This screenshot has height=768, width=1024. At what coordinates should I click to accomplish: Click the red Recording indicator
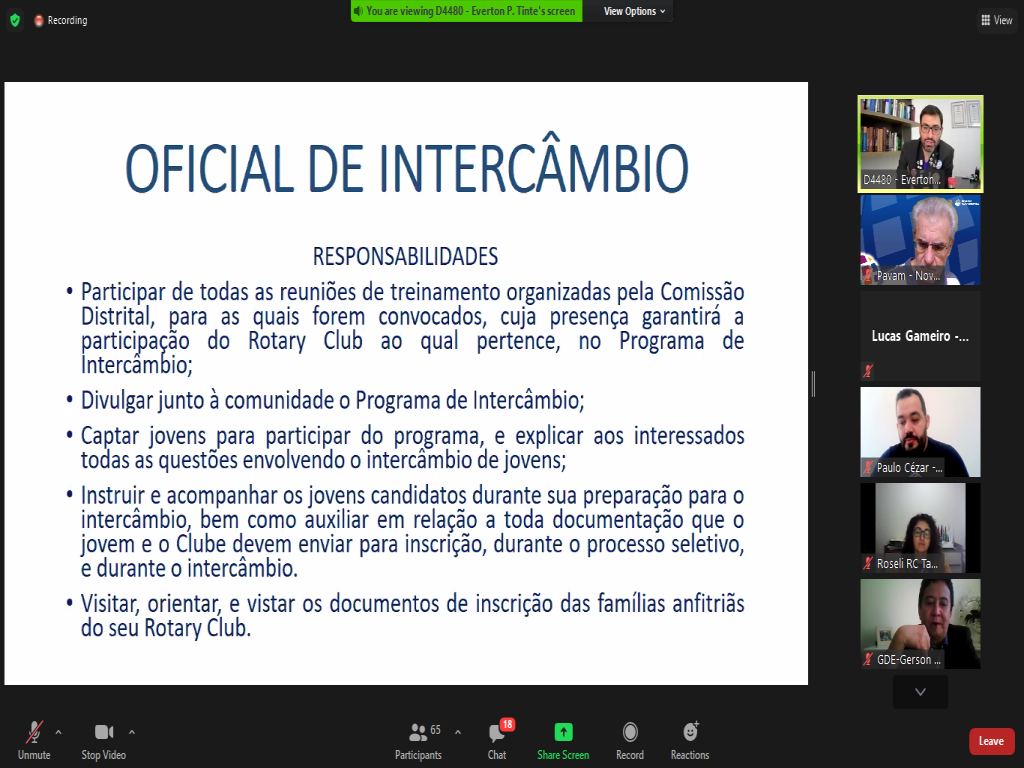tap(61, 20)
